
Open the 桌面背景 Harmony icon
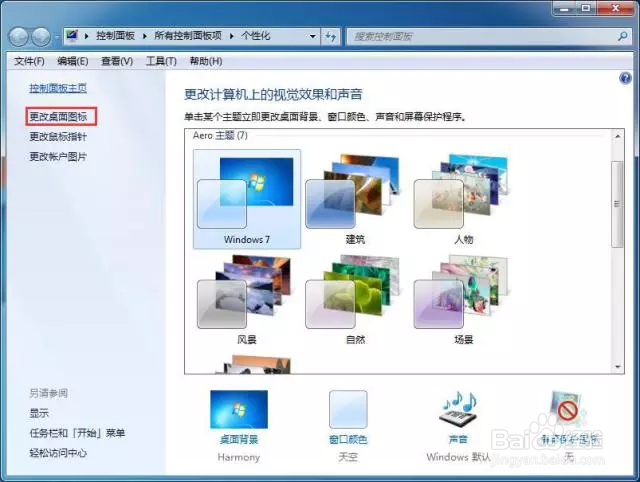coord(239,409)
